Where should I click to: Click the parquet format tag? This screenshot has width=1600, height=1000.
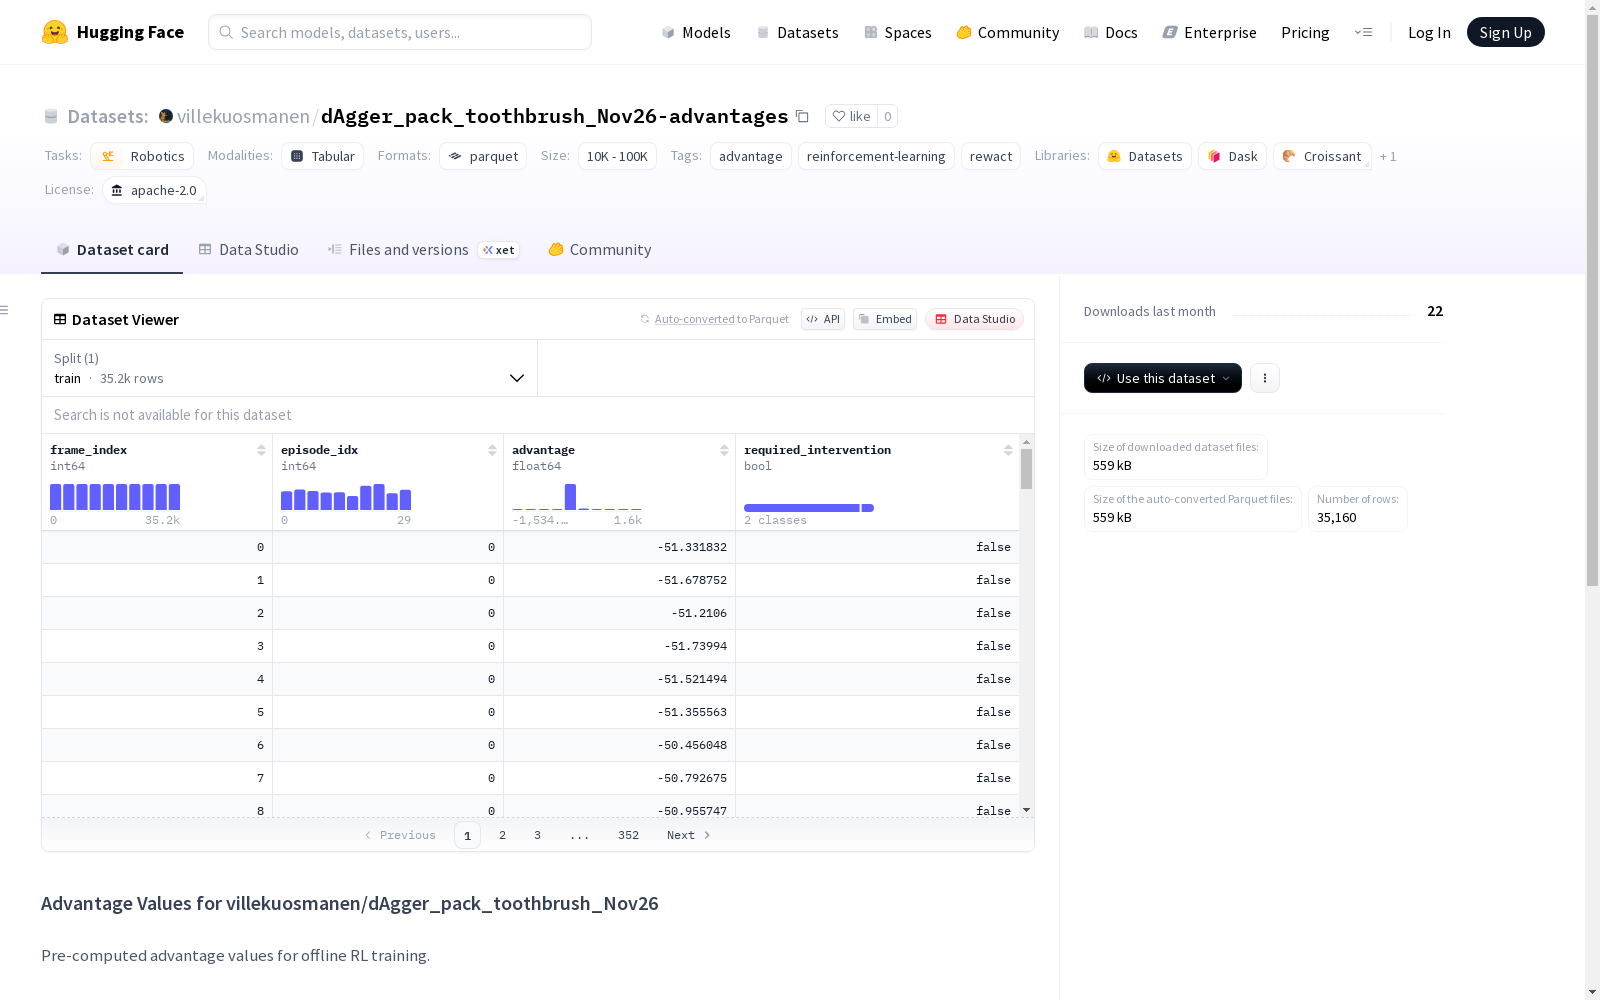click(483, 156)
